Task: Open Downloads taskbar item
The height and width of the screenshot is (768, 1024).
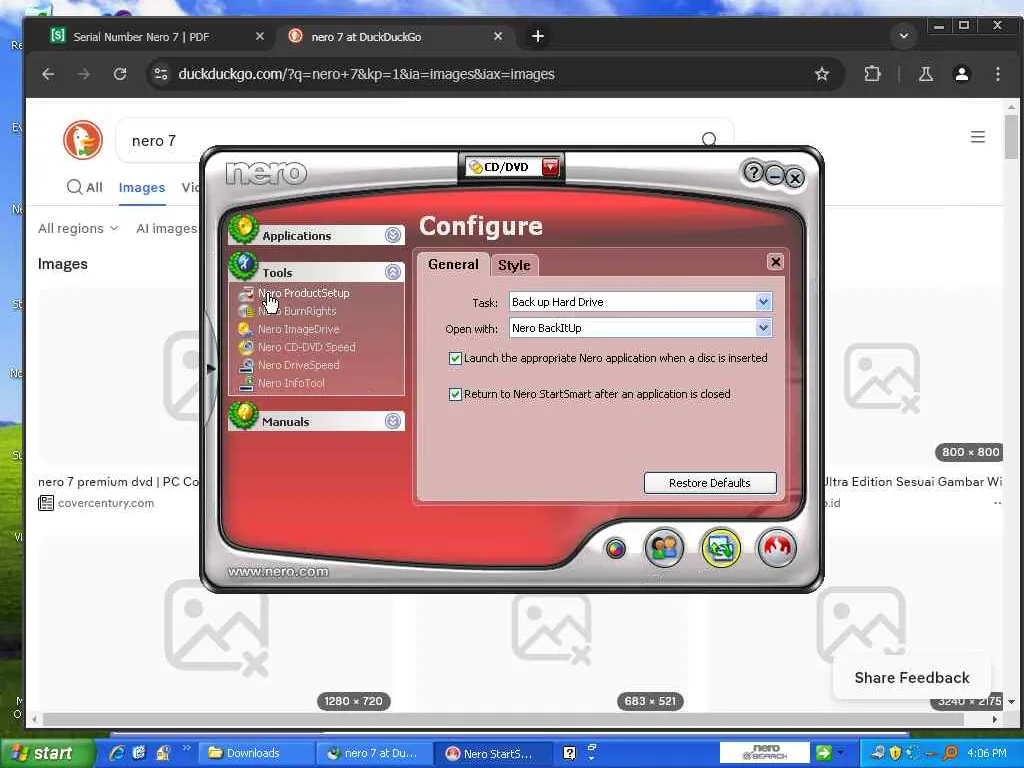Action: (256, 754)
